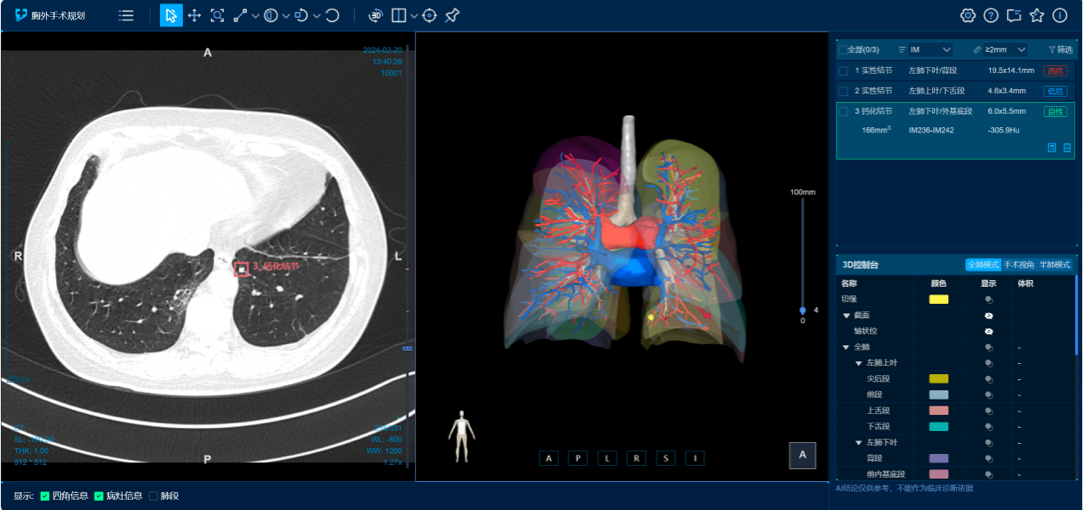This screenshot has width=1084, height=510.
Task: Click the crosshair locate icon
Action: click(429, 16)
